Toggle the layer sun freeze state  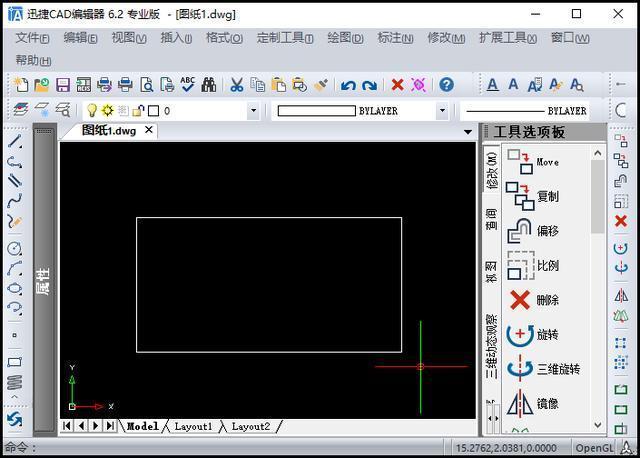[107, 110]
